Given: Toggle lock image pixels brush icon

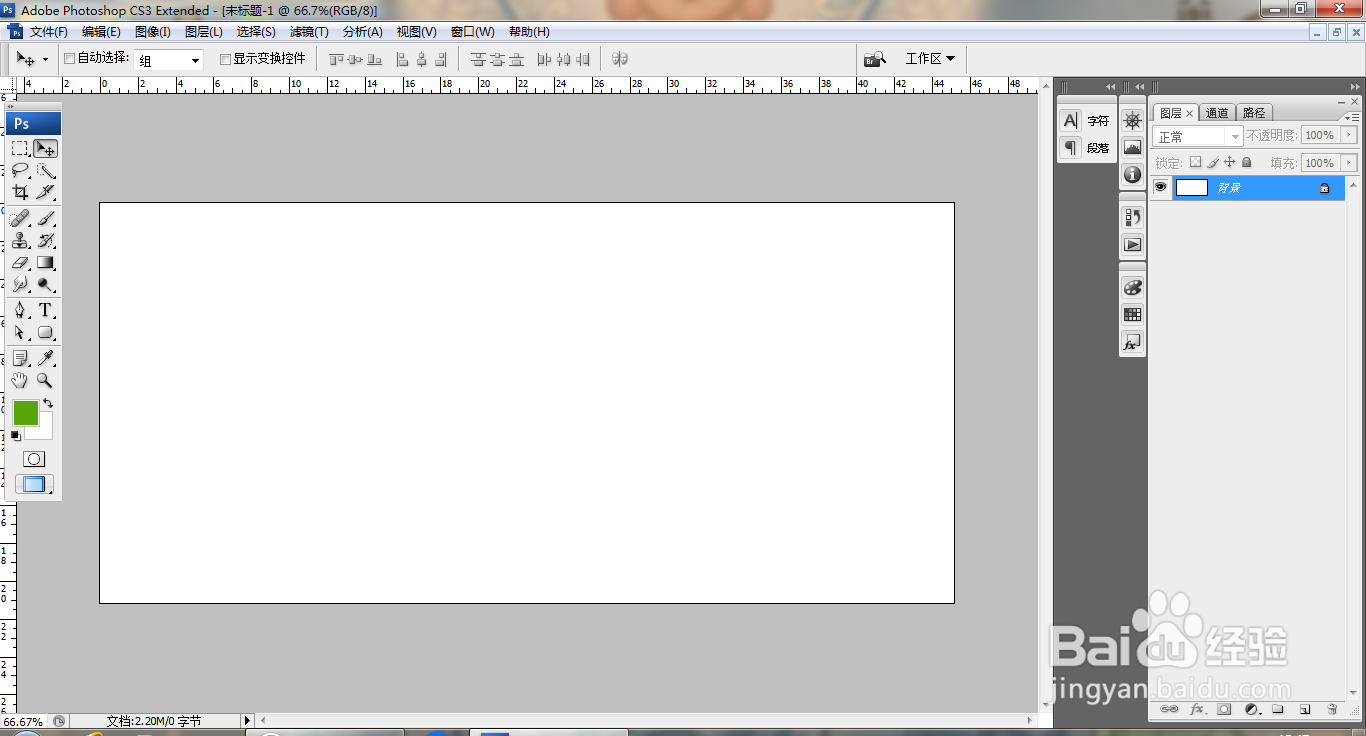Looking at the screenshot, I should 1213,162.
